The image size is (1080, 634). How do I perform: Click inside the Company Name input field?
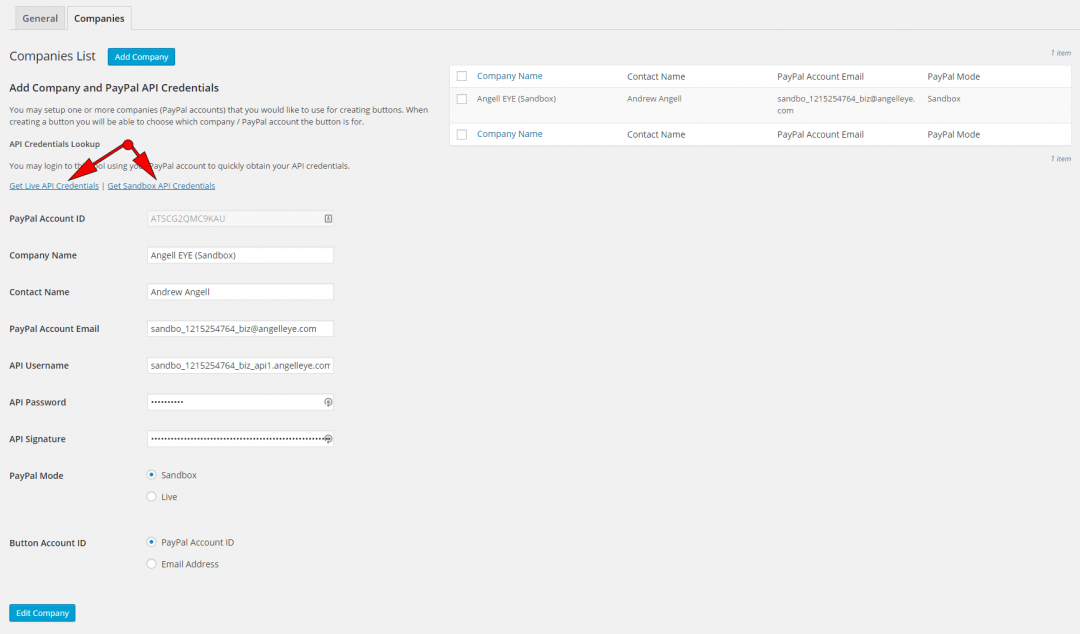click(240, 255)
